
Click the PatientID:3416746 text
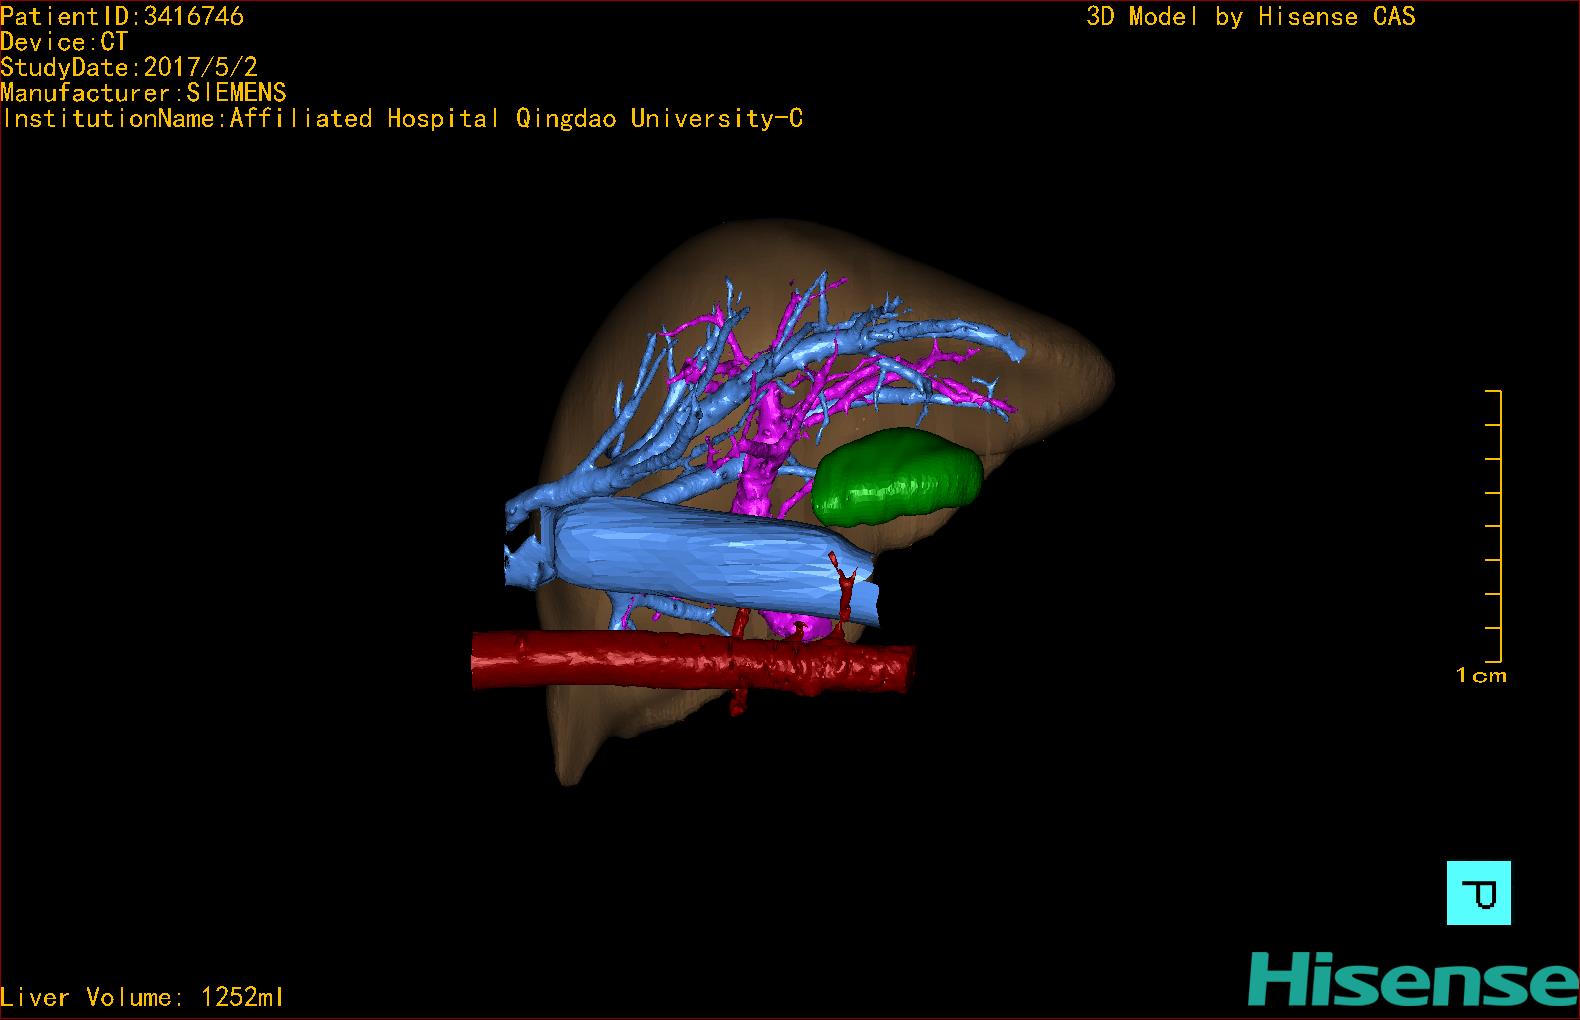coord(122,16)
